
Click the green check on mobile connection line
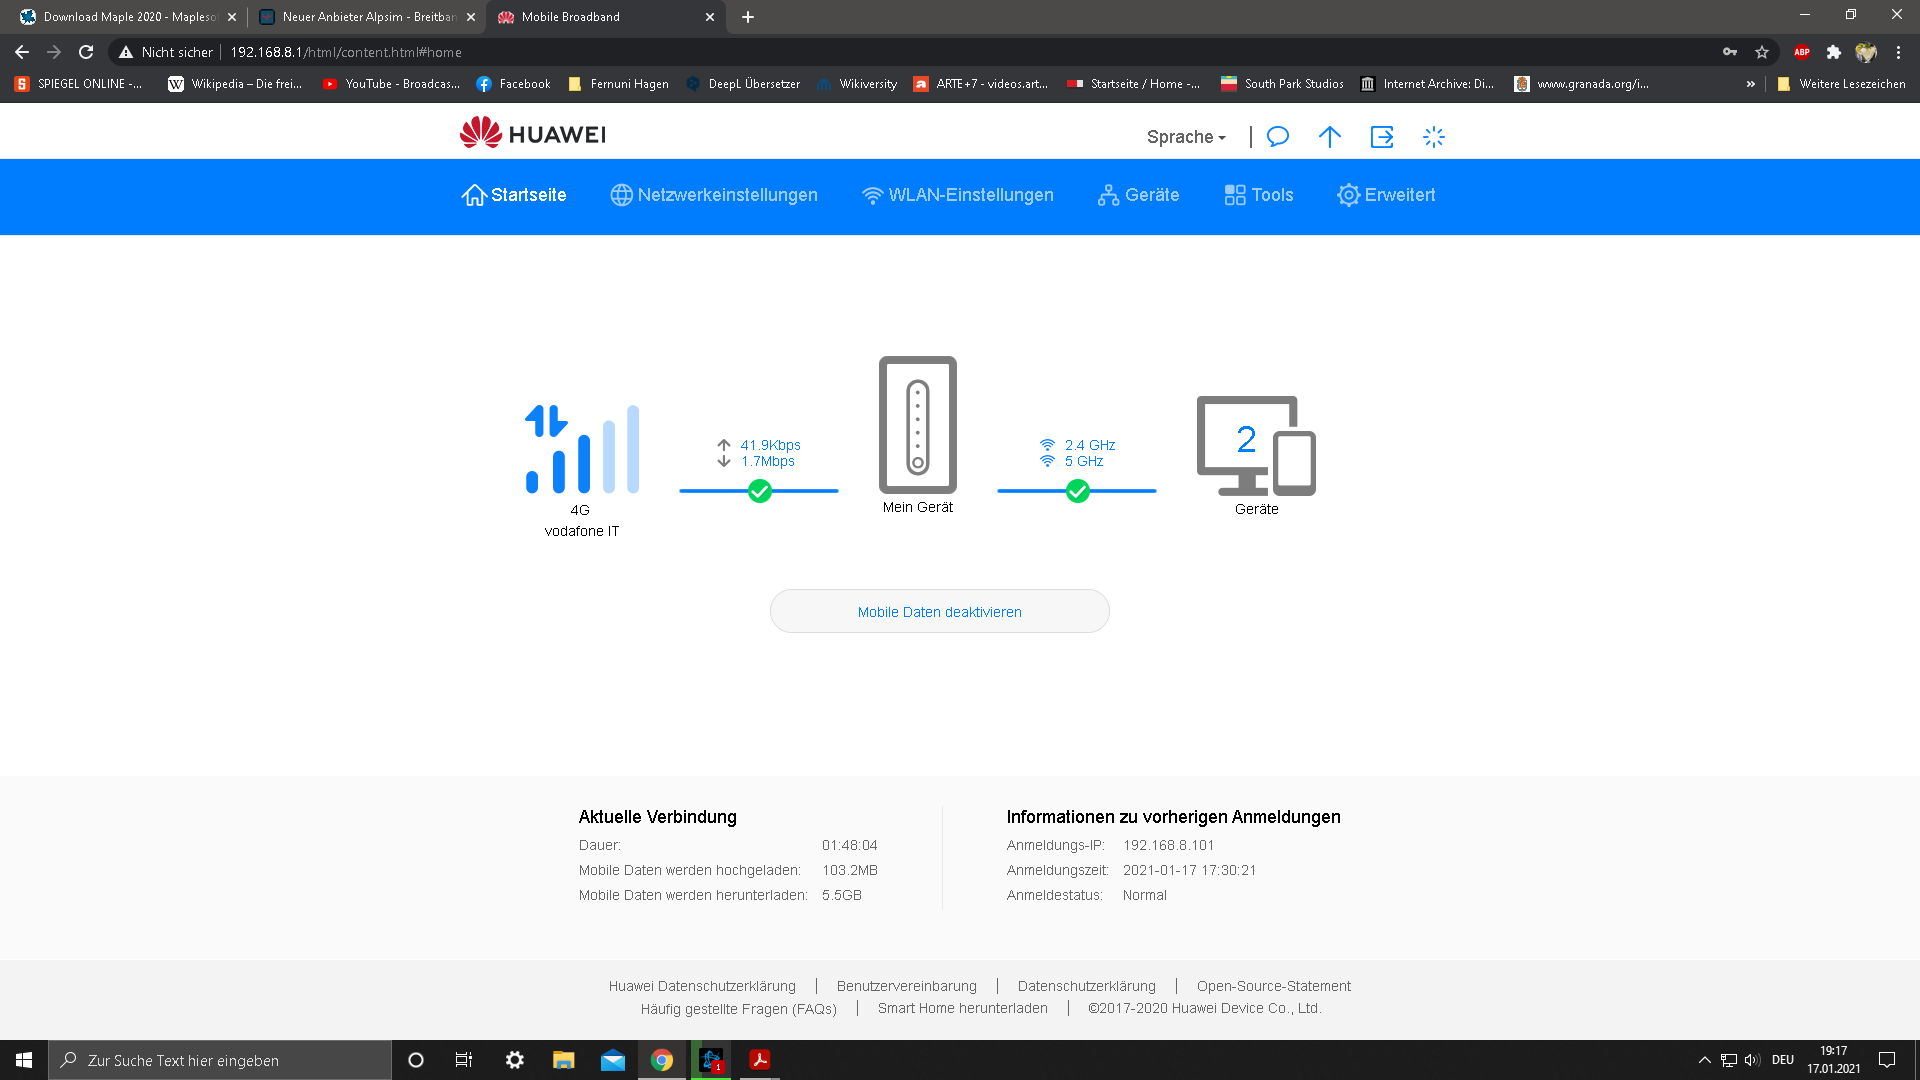[x=760, y=491]
